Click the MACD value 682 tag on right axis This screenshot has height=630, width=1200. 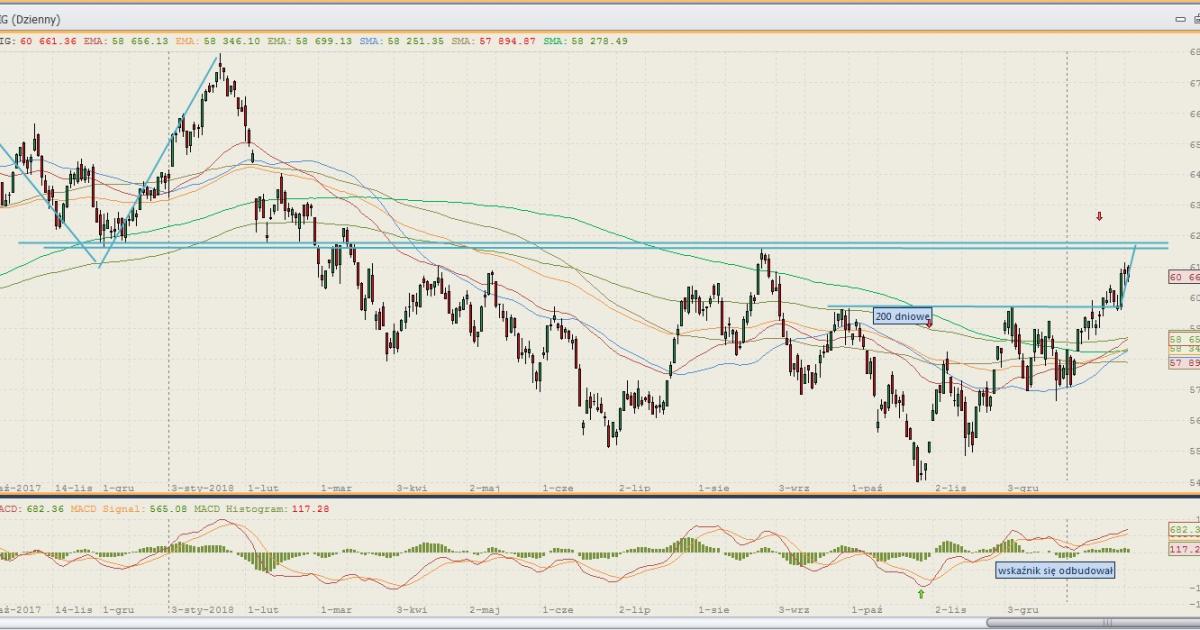click(1183, 528)
